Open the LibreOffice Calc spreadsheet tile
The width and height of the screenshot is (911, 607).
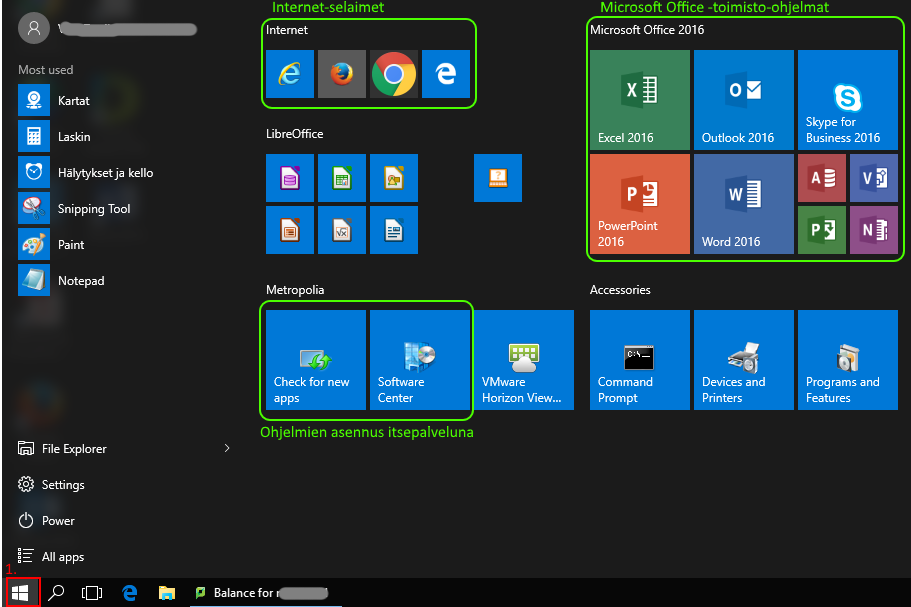(342, 178)
